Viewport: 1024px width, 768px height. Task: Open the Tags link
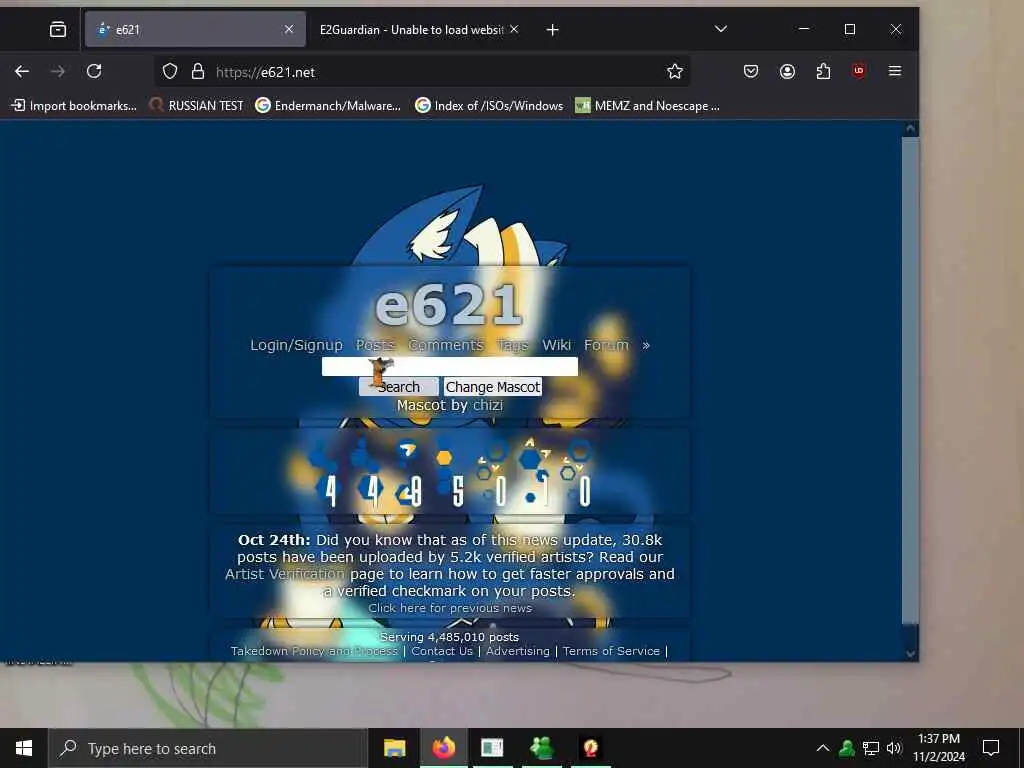(x=513, y=345)
